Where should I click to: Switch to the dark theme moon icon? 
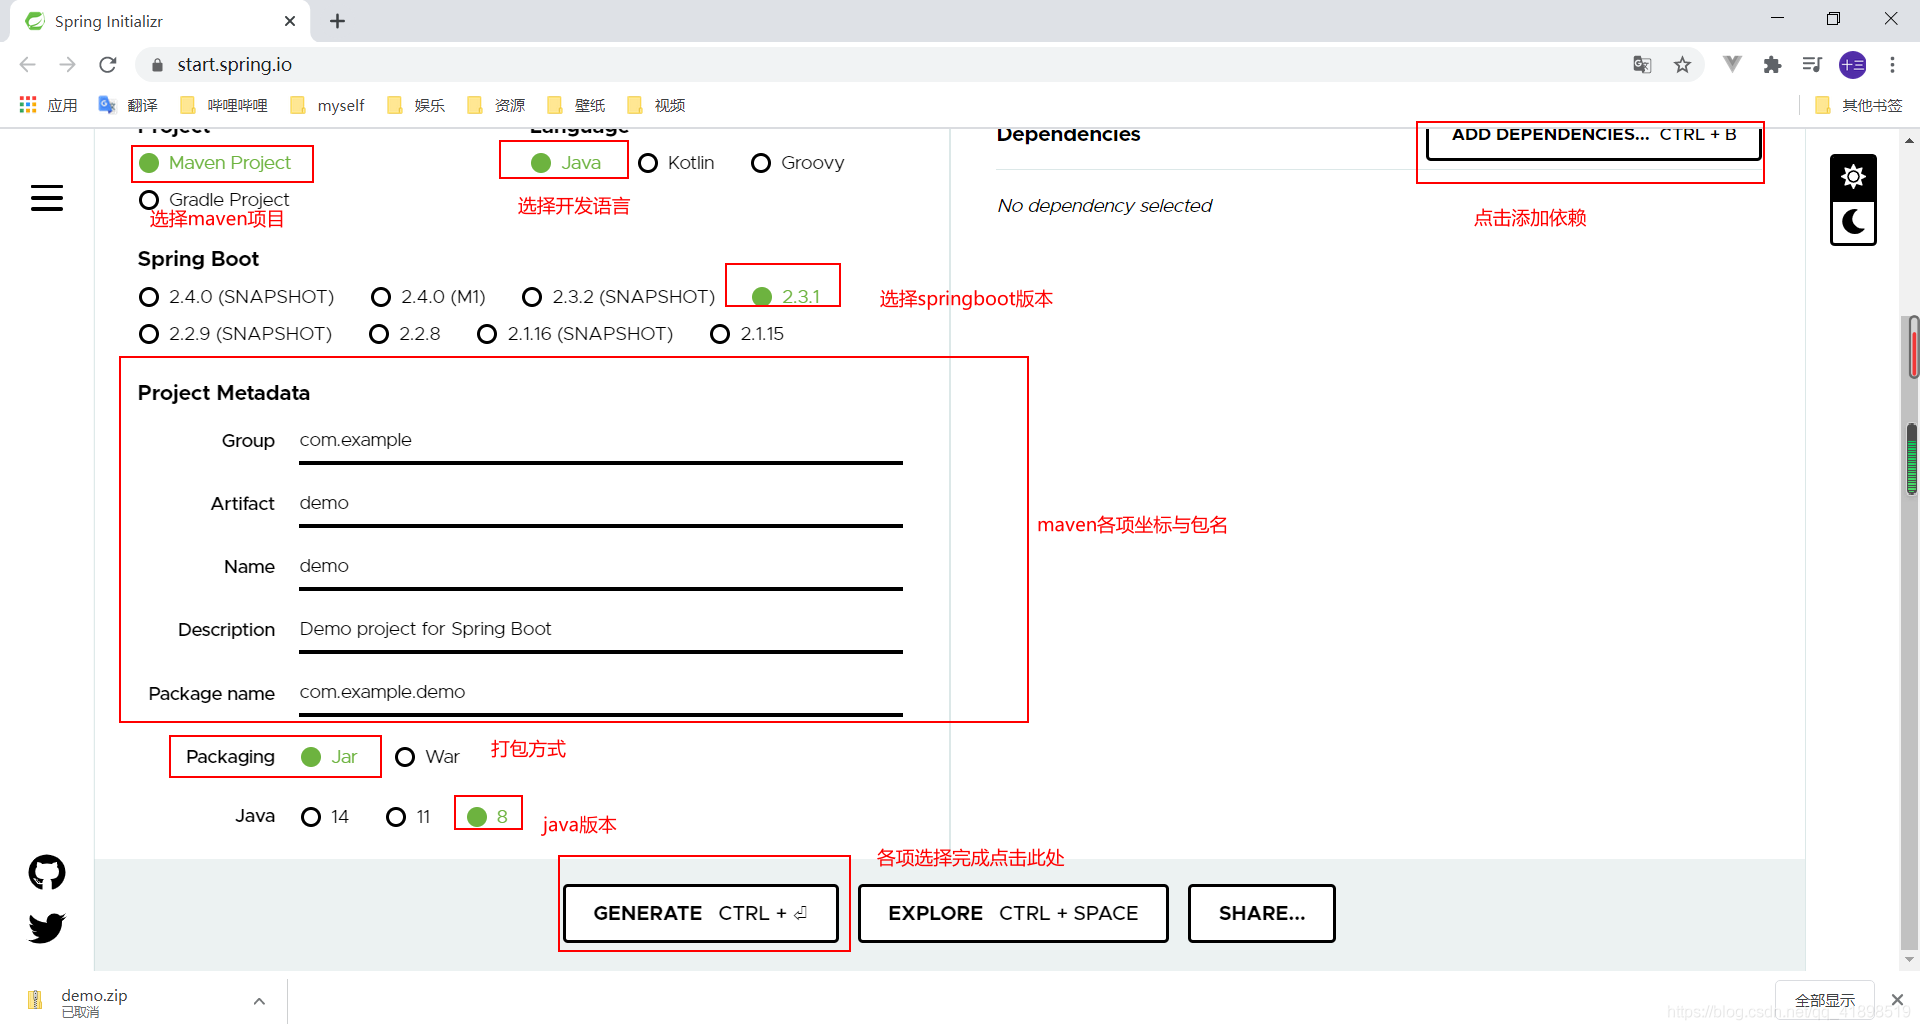coord(1853,222)
